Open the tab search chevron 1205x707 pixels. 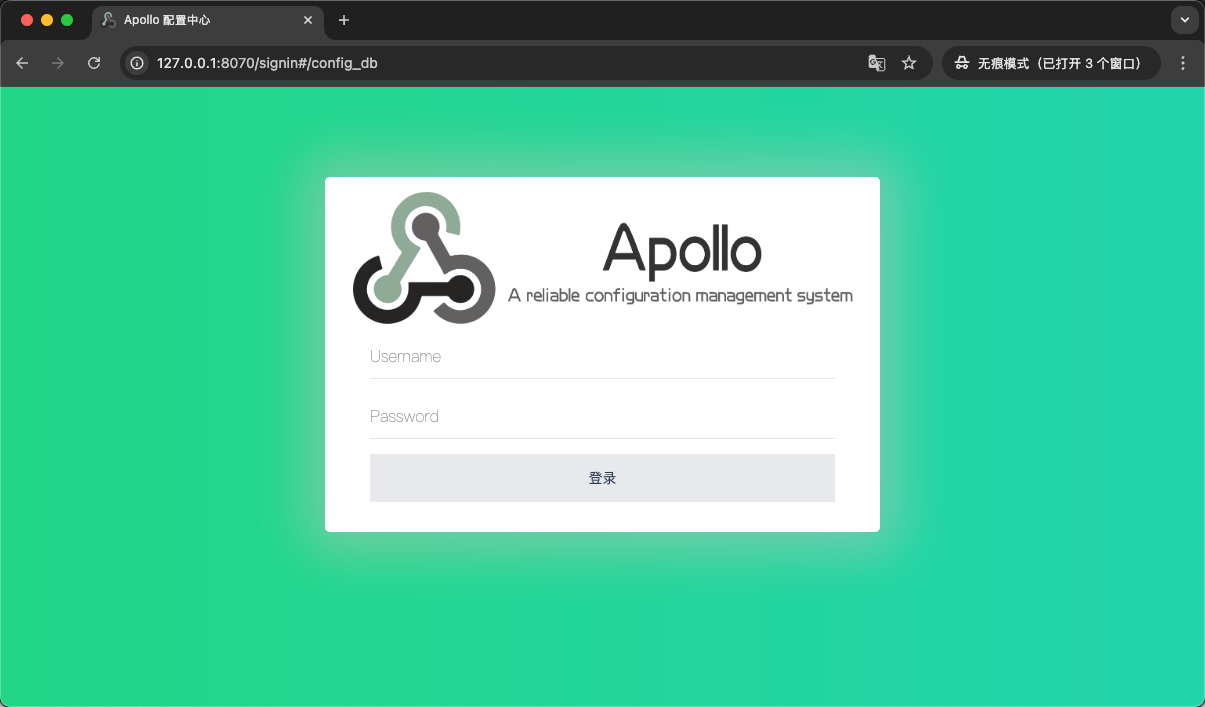coord(1184,20)
